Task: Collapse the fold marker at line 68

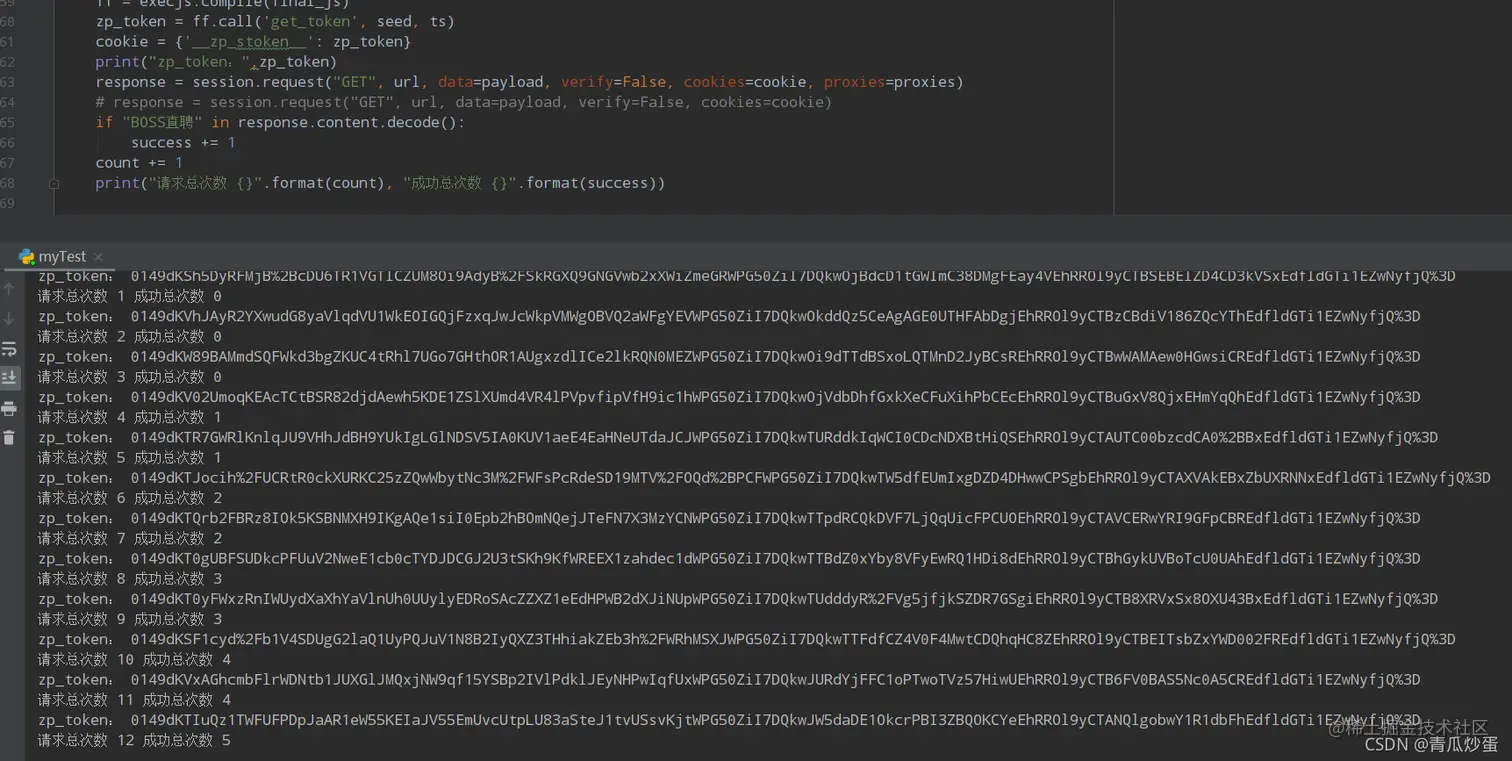Action: coord(55,183)
